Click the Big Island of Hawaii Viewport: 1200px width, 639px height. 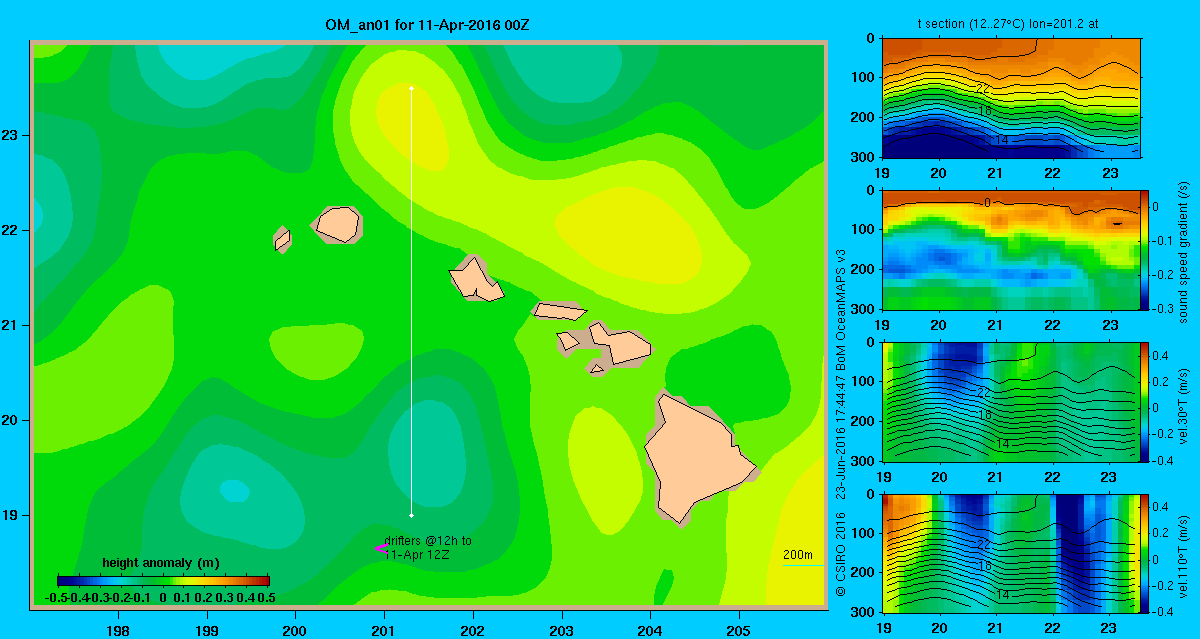pyautogui.click(x=698, y=458)
